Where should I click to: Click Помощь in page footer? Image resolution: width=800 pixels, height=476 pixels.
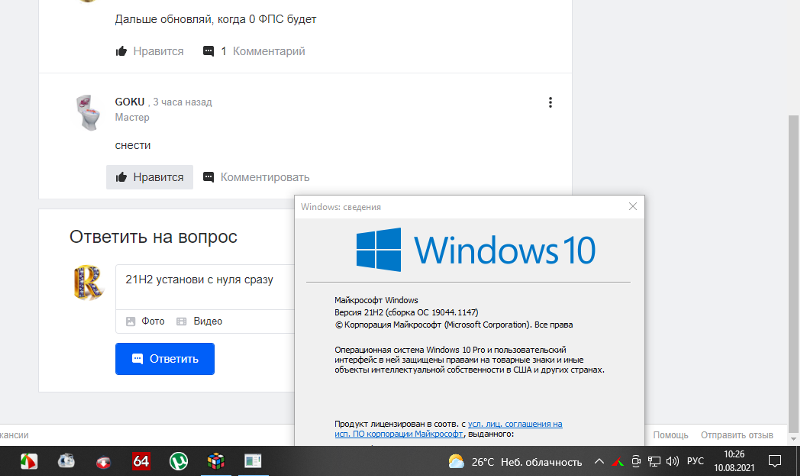[x=670, y=435]
